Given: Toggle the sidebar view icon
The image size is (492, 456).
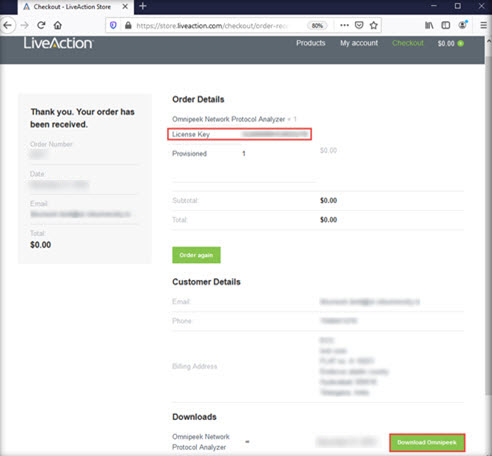Looking at the screenshot, I should pos(446,25).
